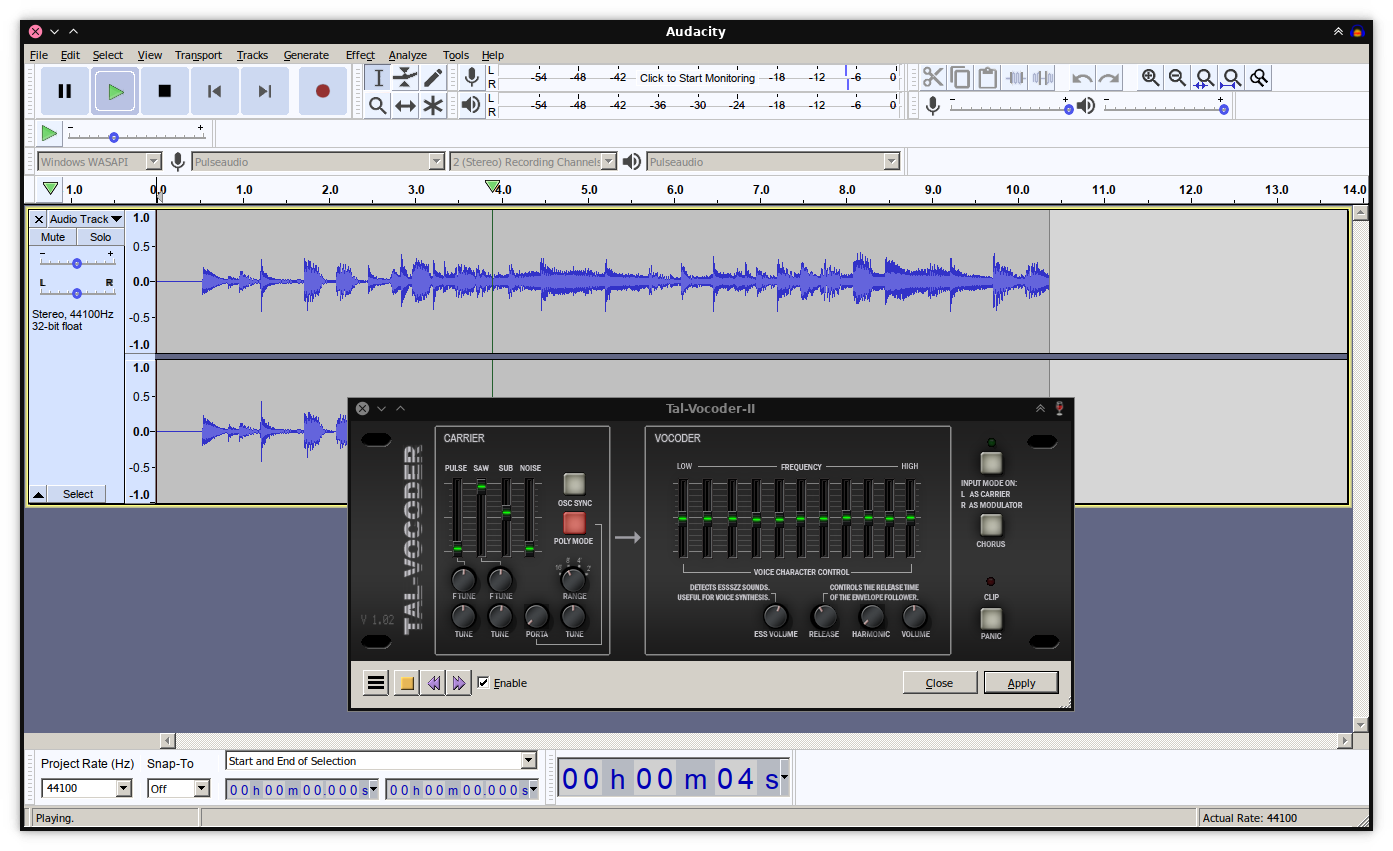Click the Trim audio icon
This screenshot has height=851, width=1393.
click(x=1015, y=78)
